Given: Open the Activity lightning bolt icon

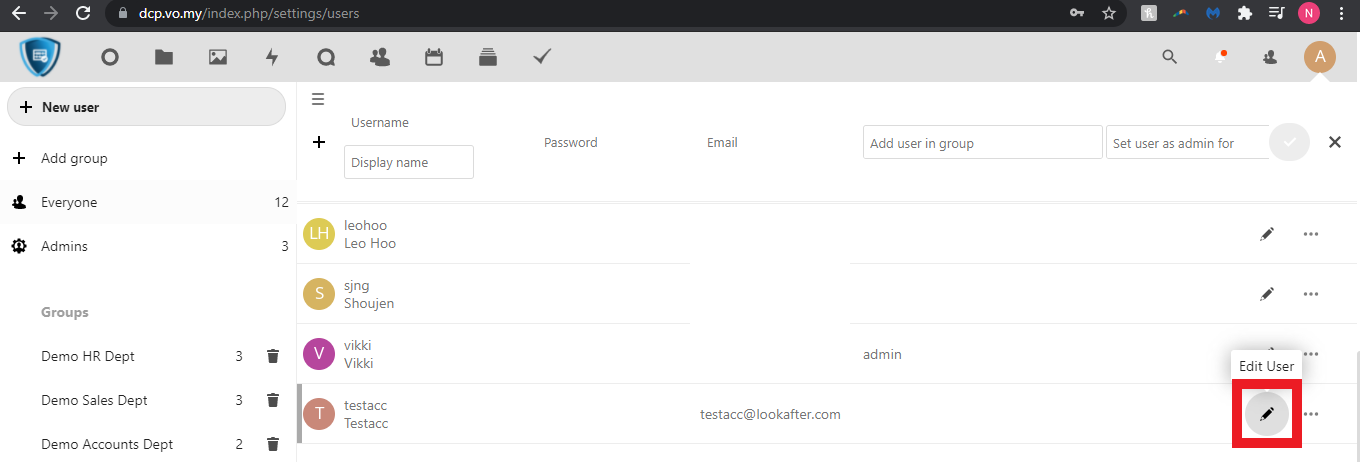Looking at the screenshot, I should coord(272,58).
